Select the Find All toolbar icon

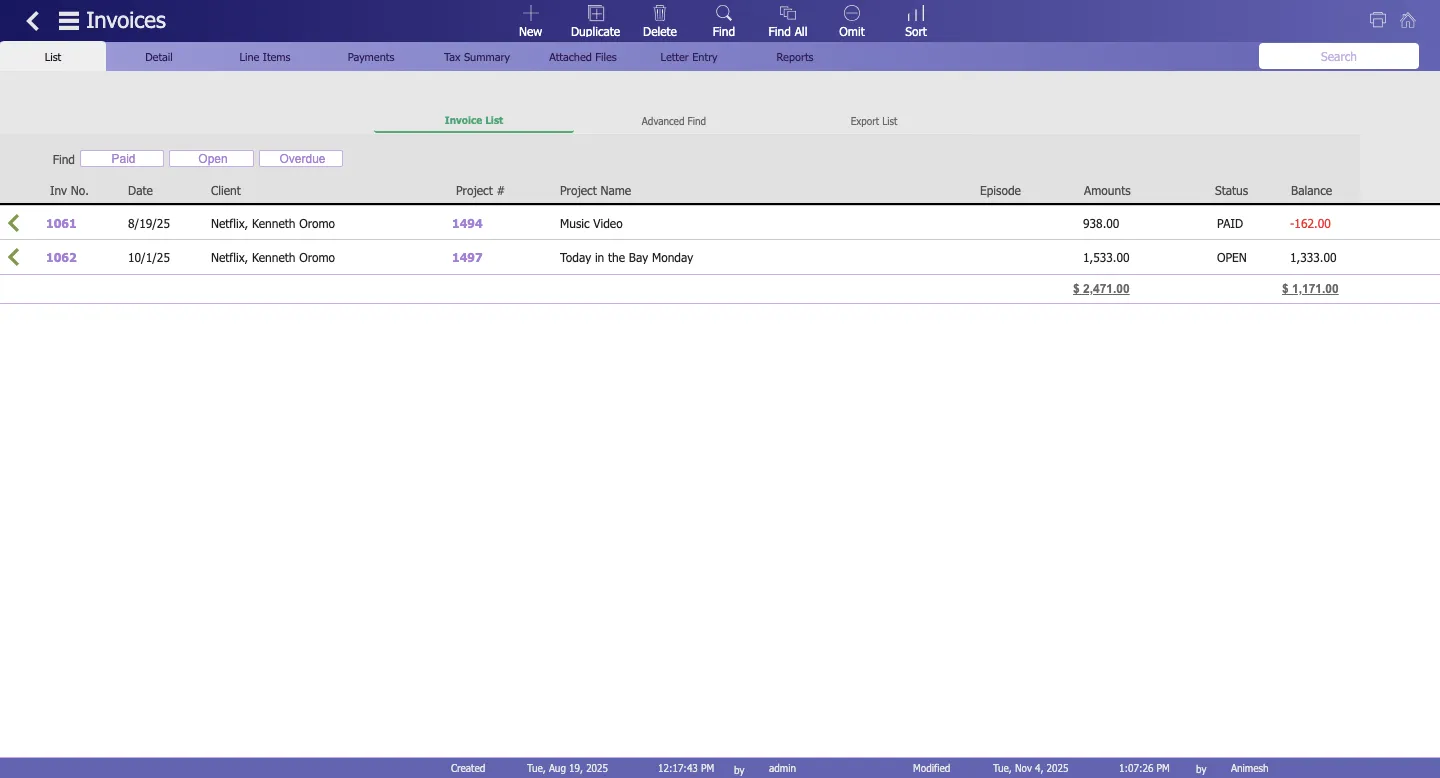787,20
